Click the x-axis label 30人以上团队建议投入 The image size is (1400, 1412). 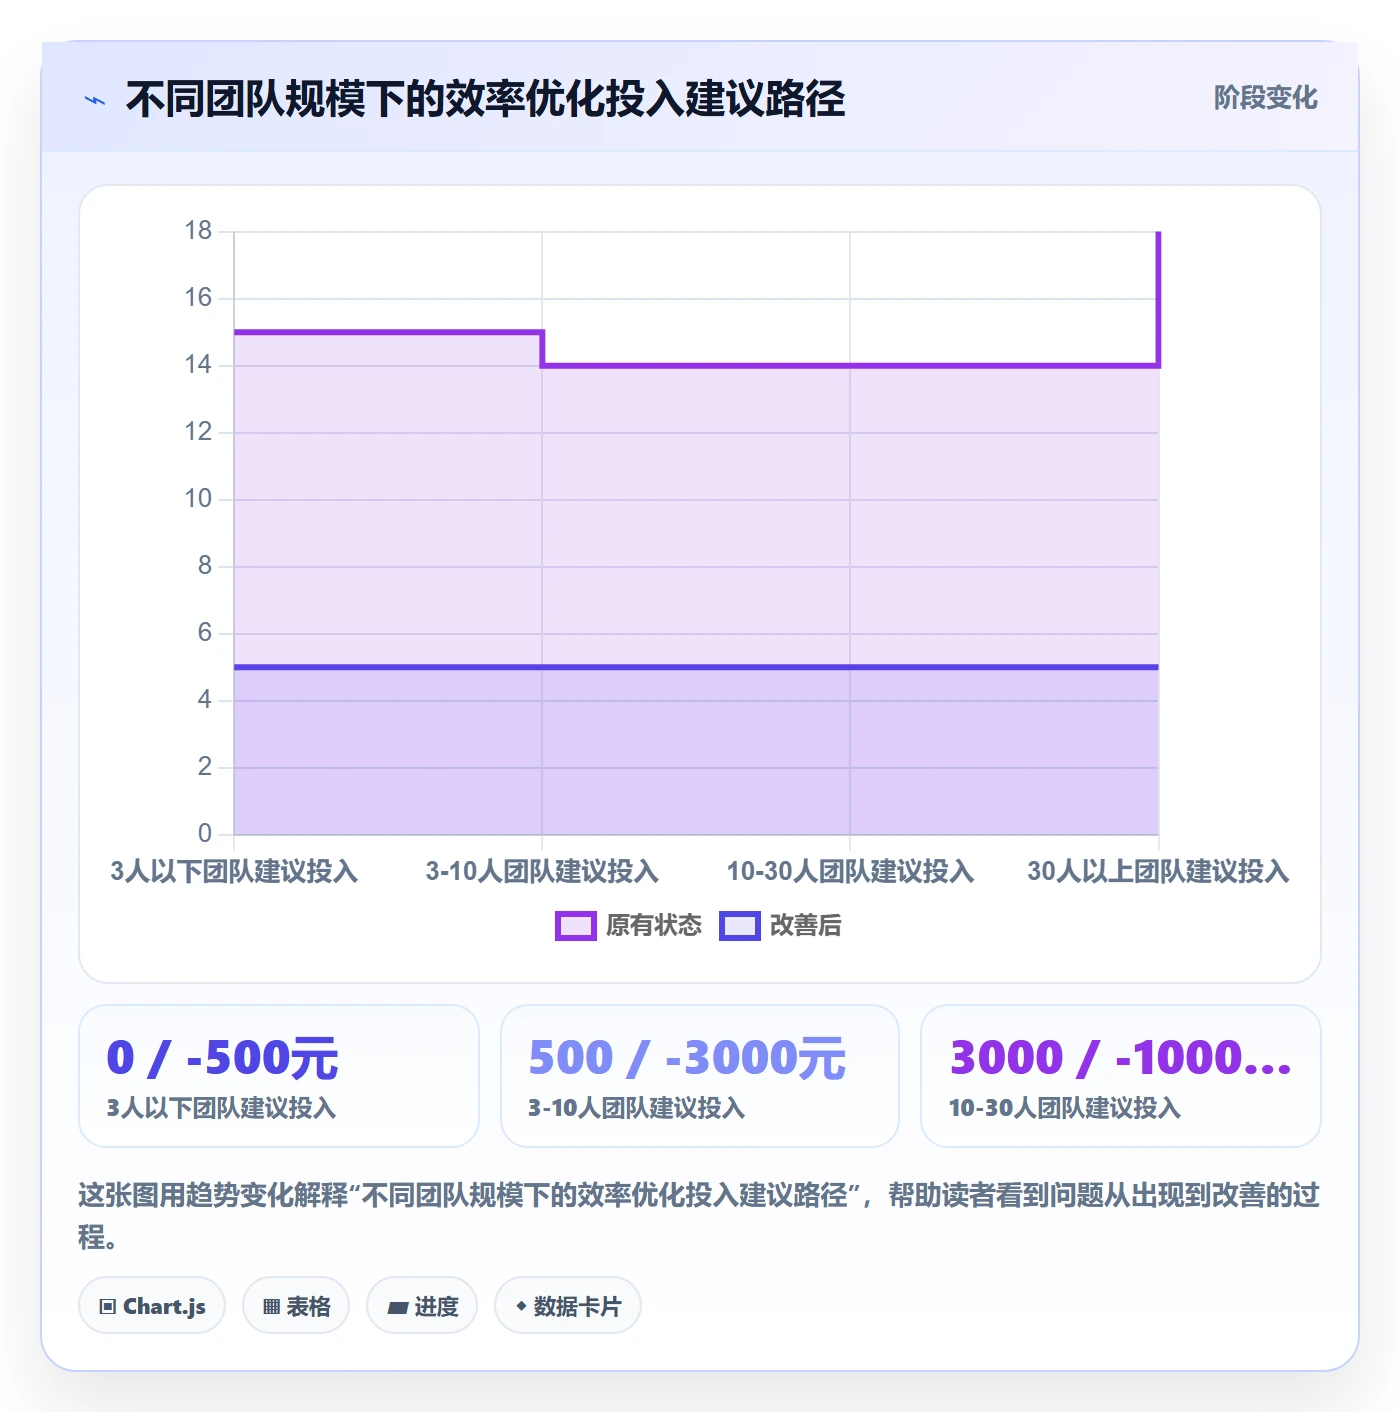(x=1158, y=871)
